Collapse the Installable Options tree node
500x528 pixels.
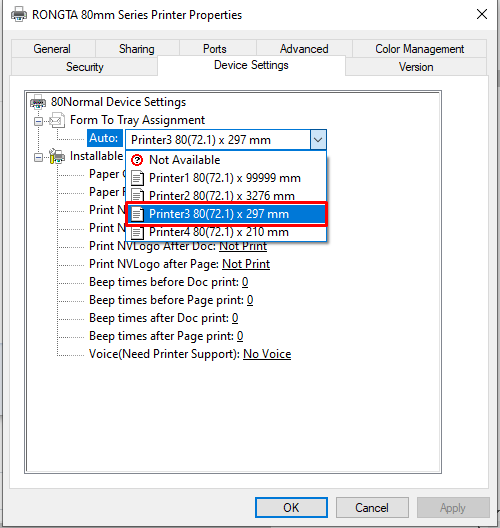coord(38,157)
